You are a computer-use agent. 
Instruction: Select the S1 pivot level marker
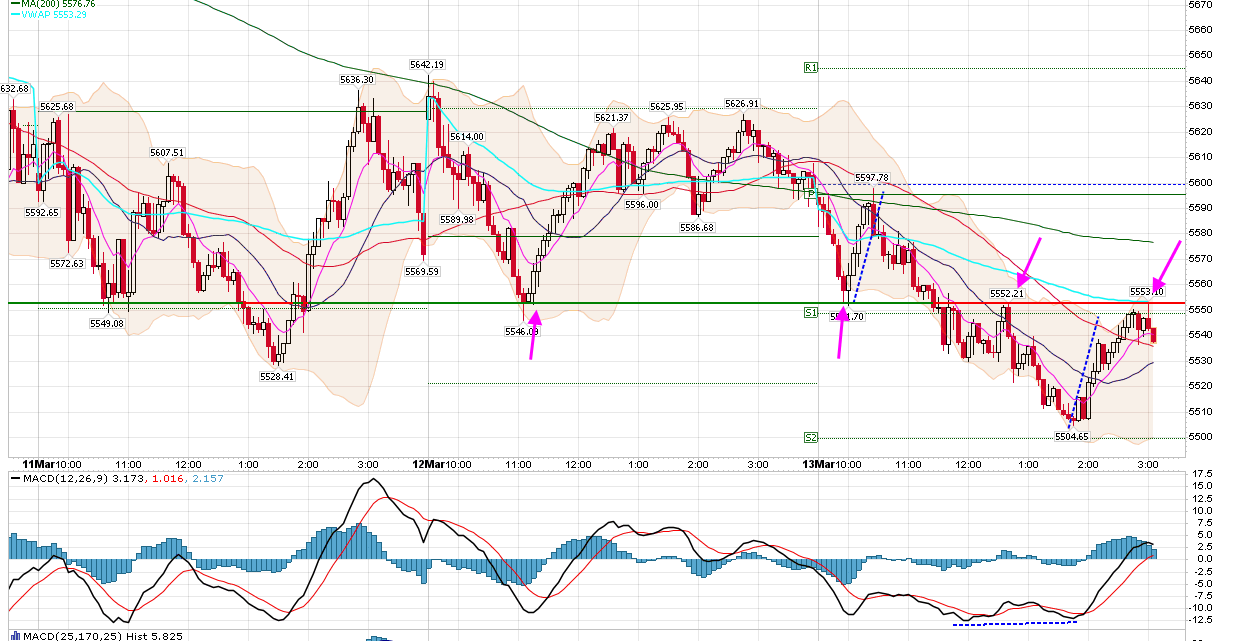[x=811, y=313]
